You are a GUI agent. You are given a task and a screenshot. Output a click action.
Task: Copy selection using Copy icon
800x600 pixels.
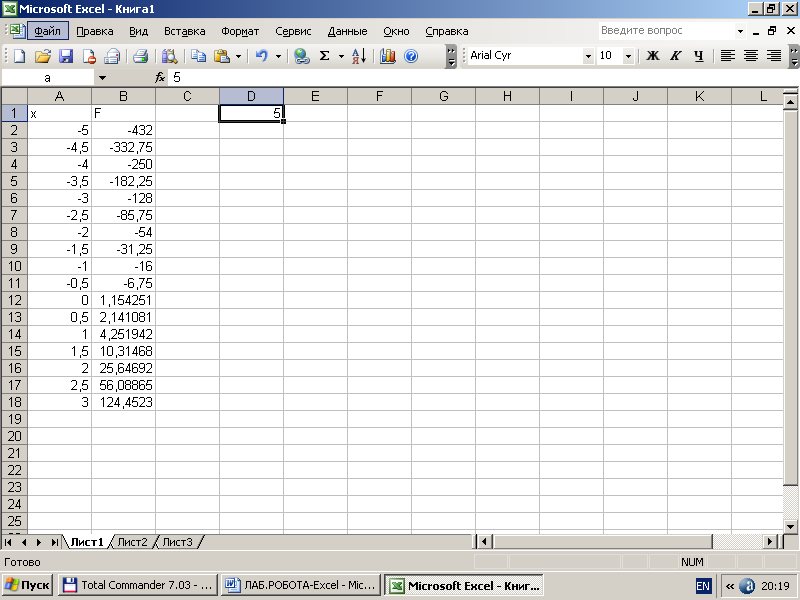(198, 56)
